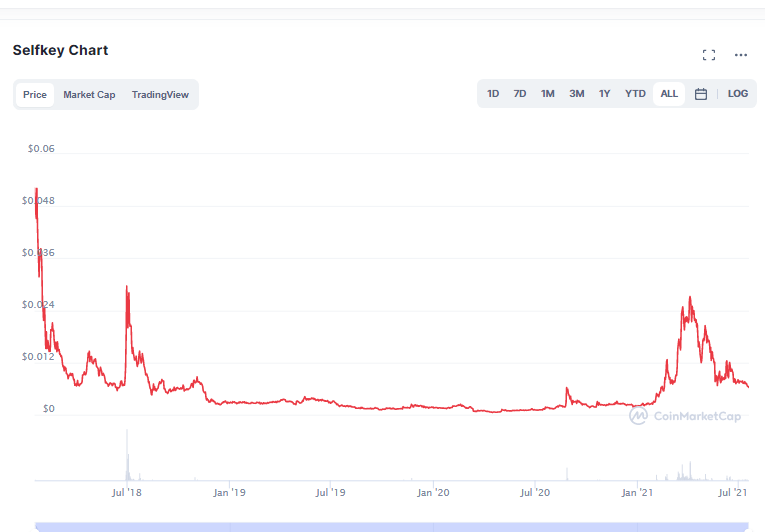Open the three-dot more options menu

point(741,55)
